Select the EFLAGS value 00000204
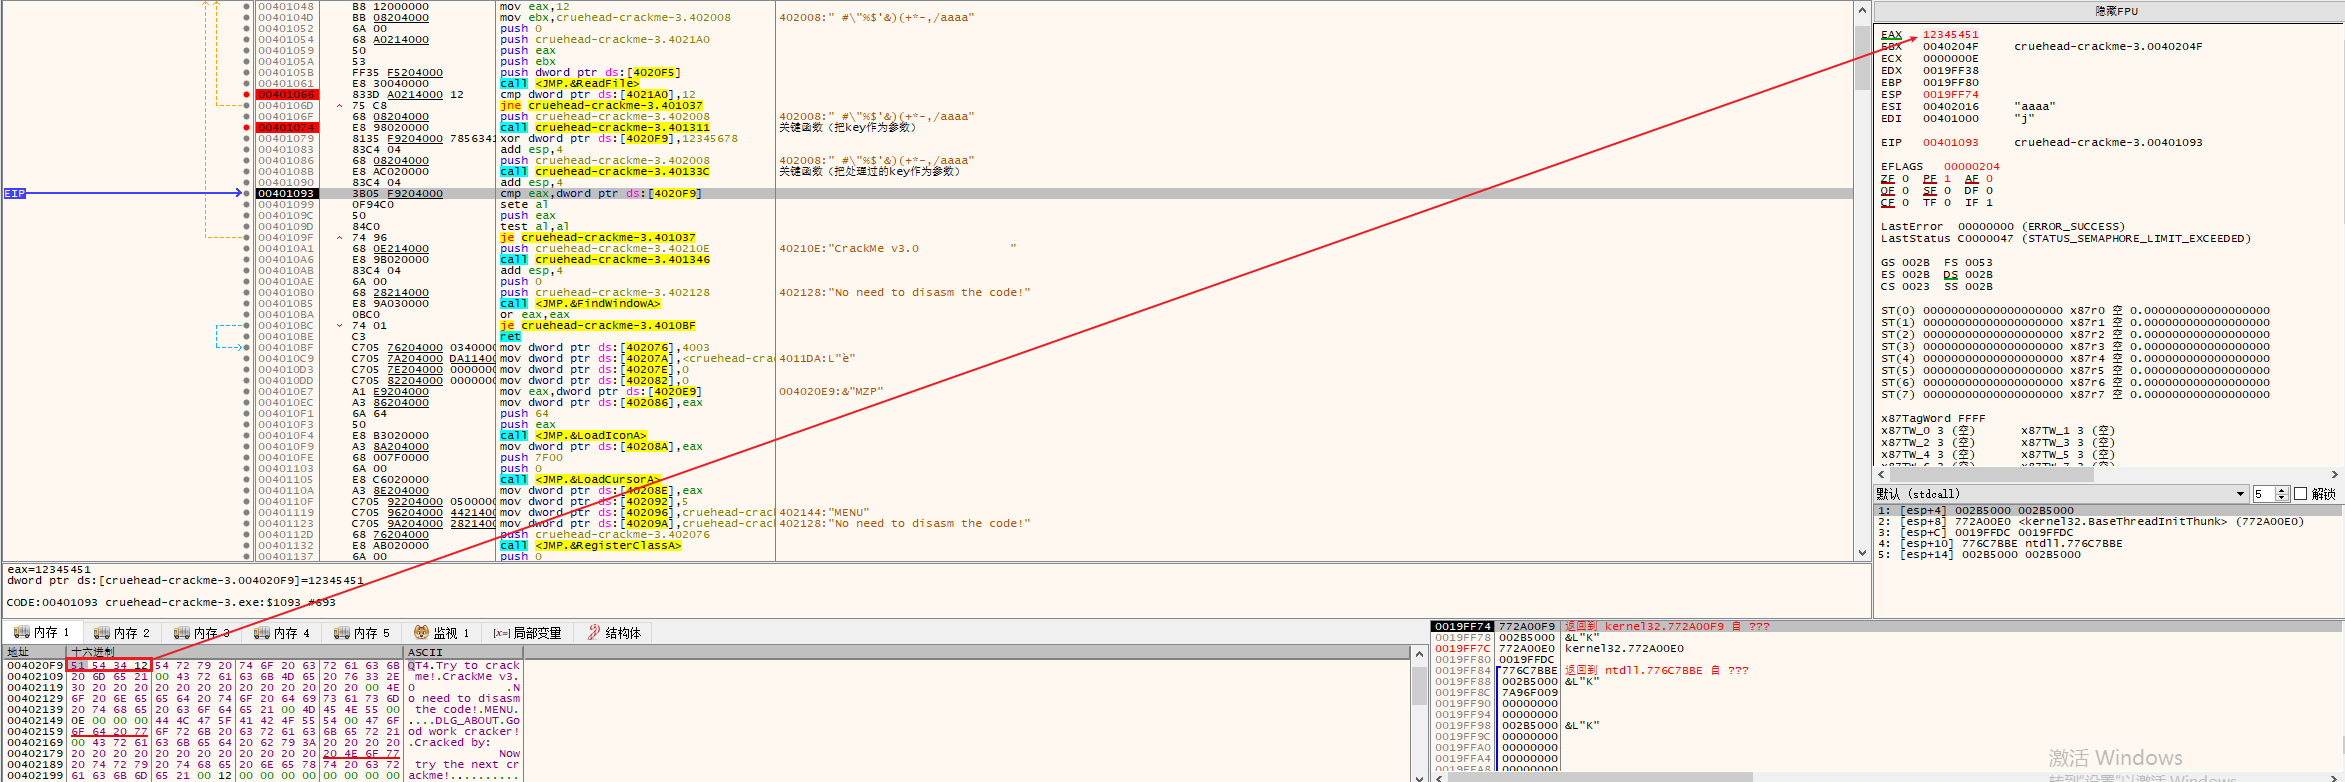This screenshot has height=782, width=2345. click(1972, 167)
